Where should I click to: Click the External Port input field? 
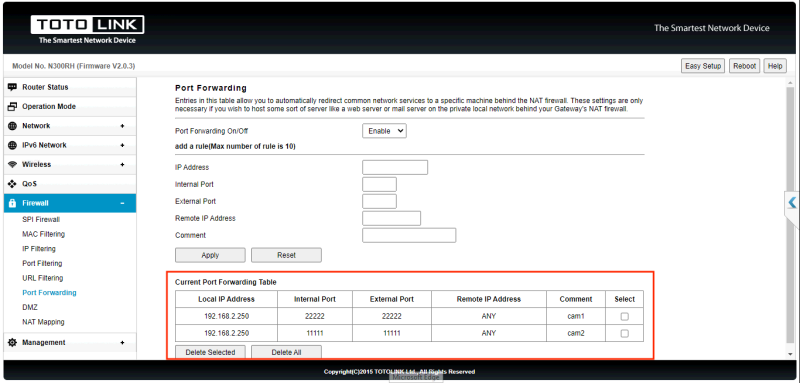[x=379, y=201]
